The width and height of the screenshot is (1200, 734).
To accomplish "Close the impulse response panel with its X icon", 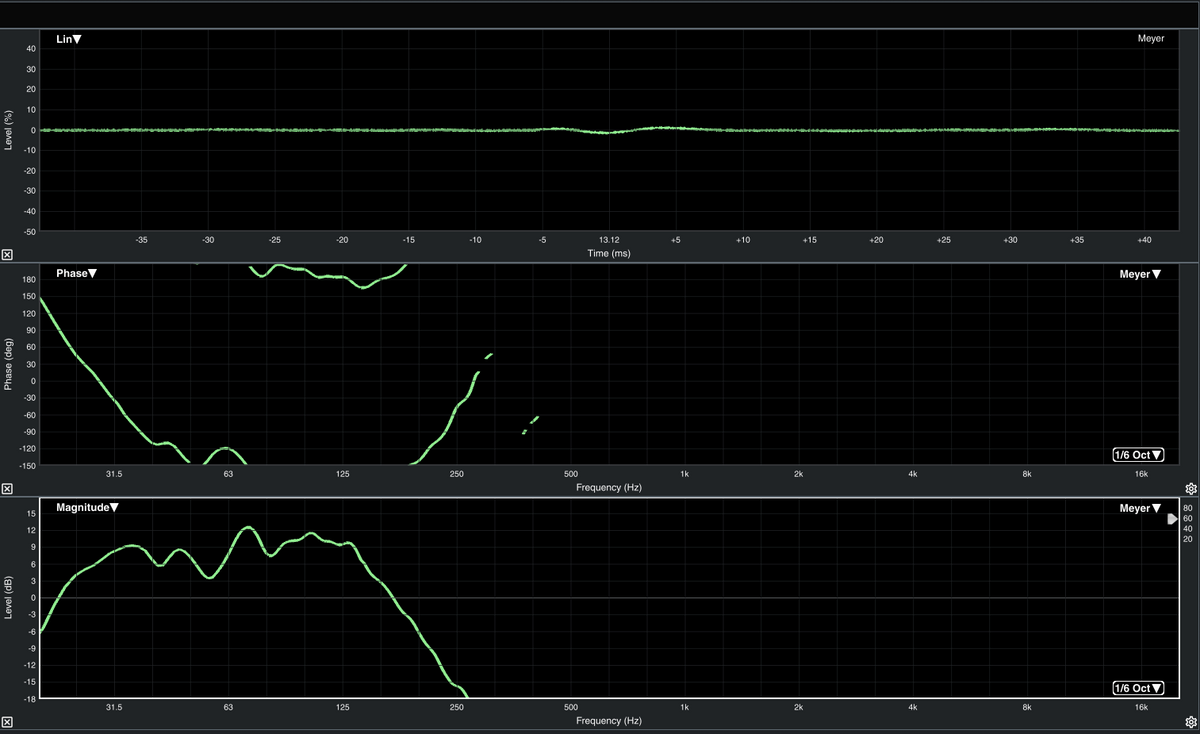I will click(x=7, y=255).
